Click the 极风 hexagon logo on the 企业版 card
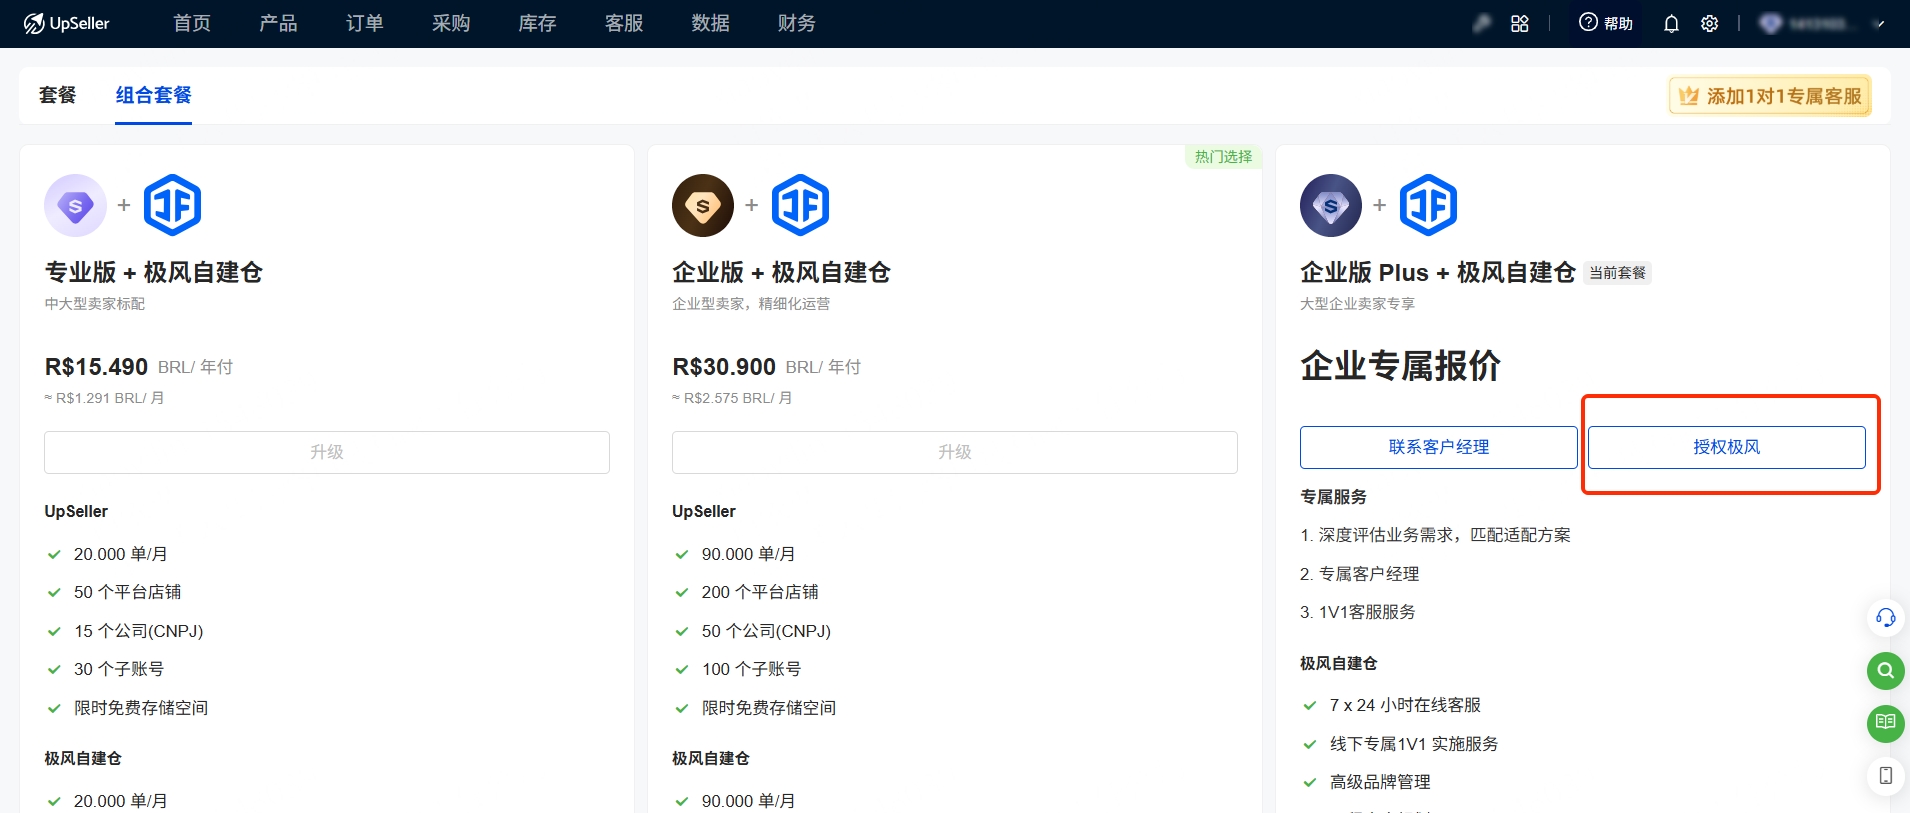 pyautogui.click(x=801, y=205)
